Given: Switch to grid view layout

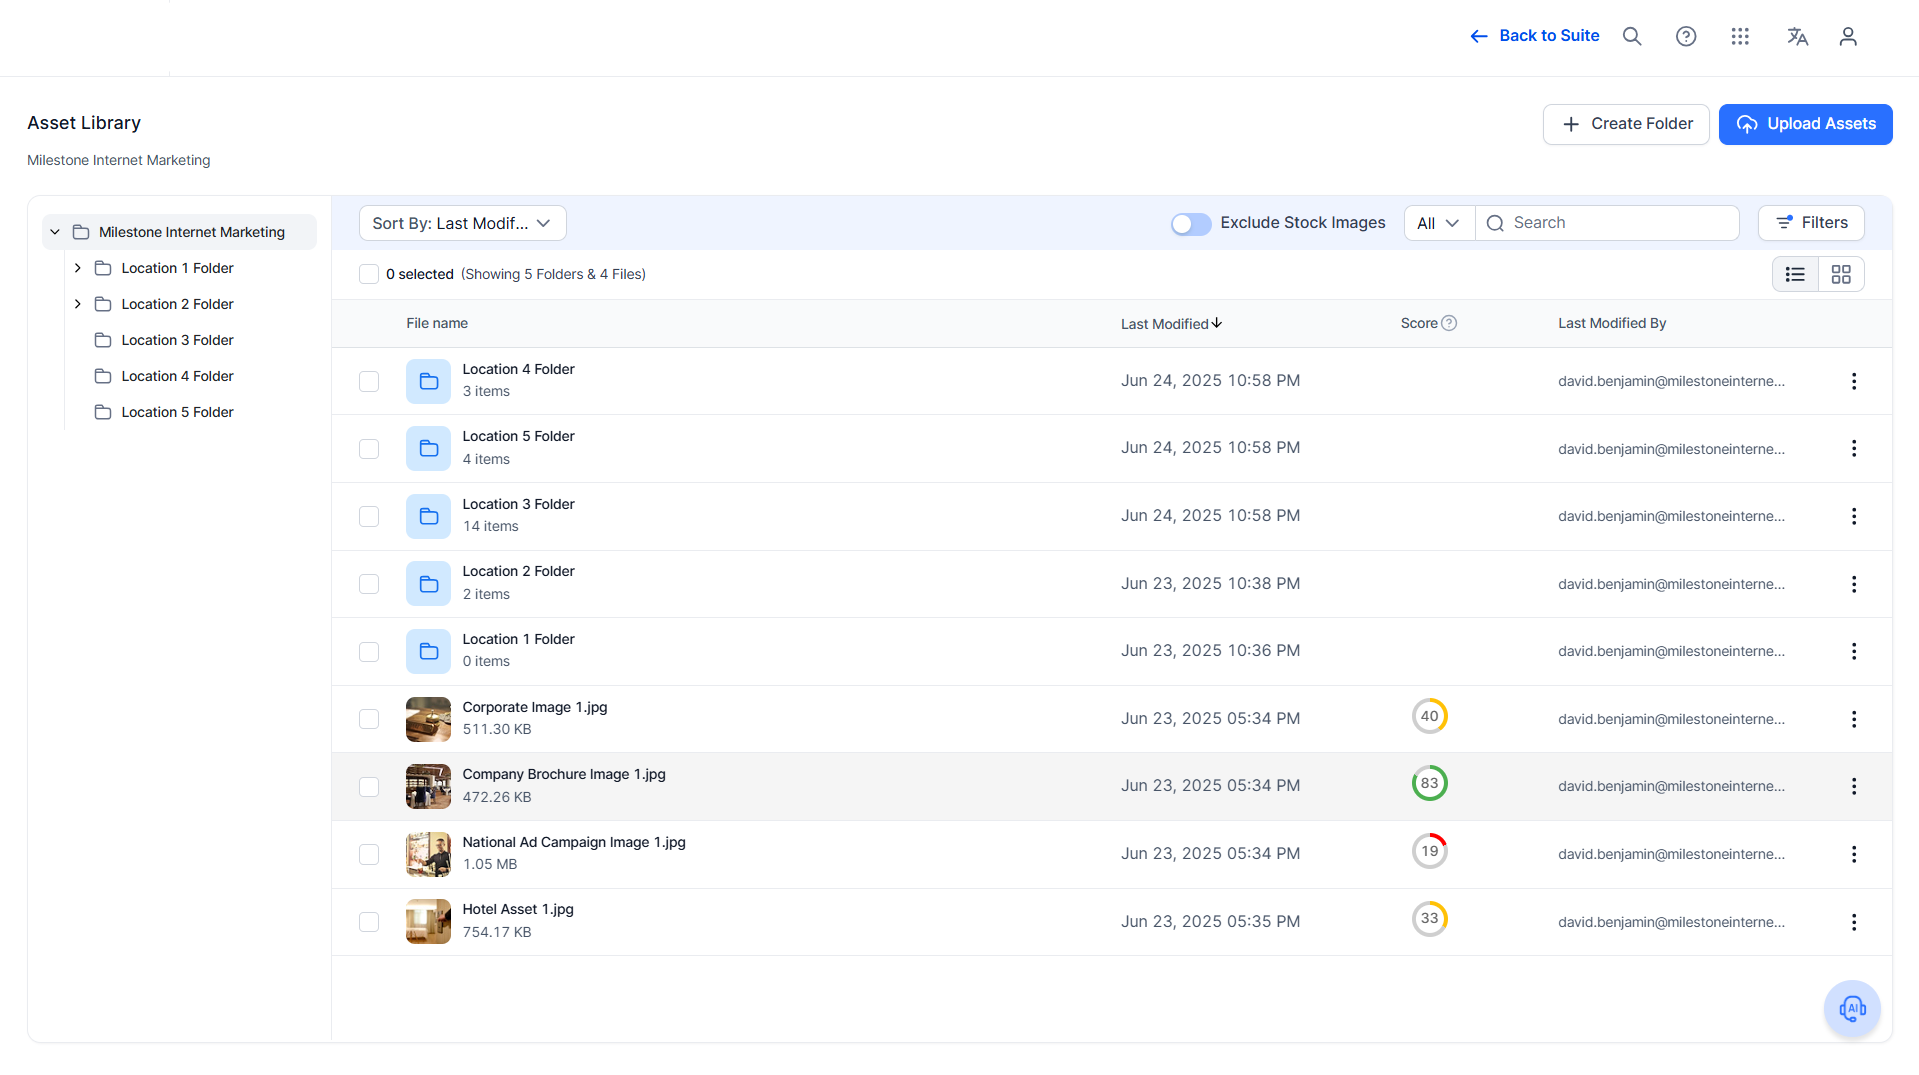Looking at the screenshot, I should (1841, 274).
